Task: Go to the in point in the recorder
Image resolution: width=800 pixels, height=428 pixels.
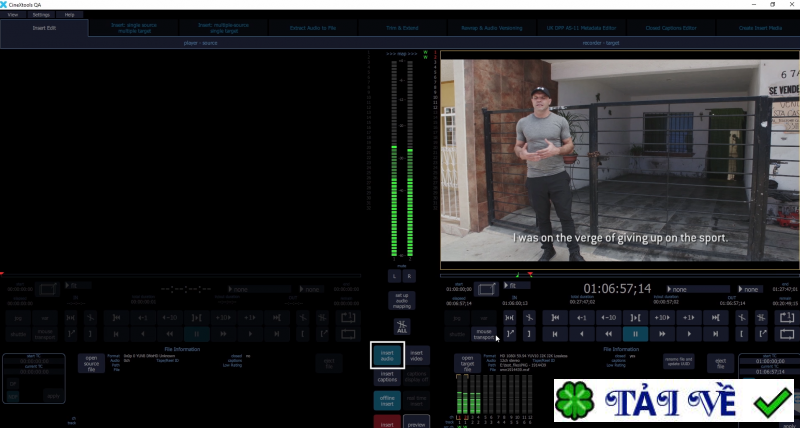Action: pos(555,317)
